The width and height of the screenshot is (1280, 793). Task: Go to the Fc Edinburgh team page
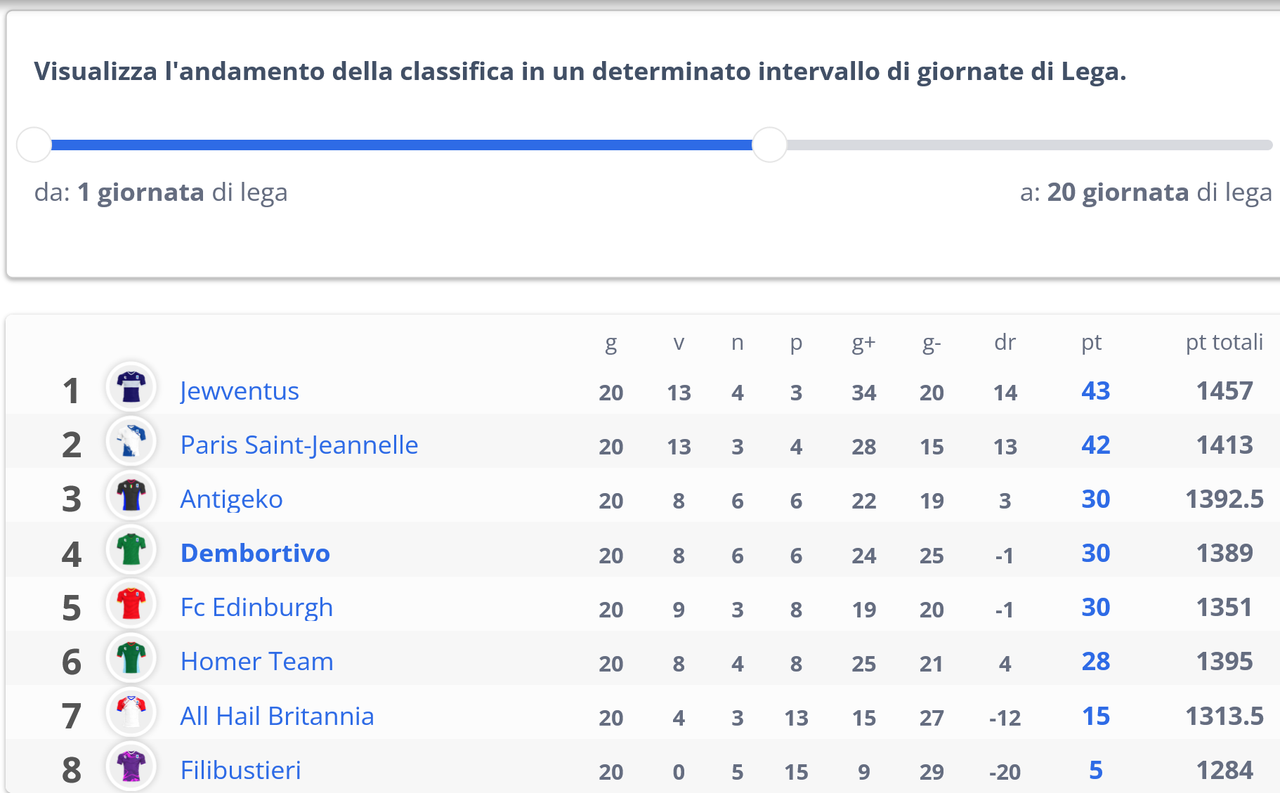click(256, 607)
